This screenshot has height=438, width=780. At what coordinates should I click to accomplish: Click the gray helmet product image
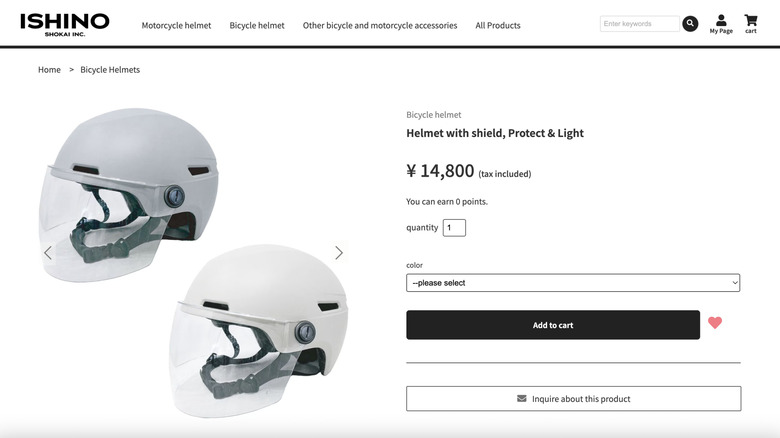(129, 194)
